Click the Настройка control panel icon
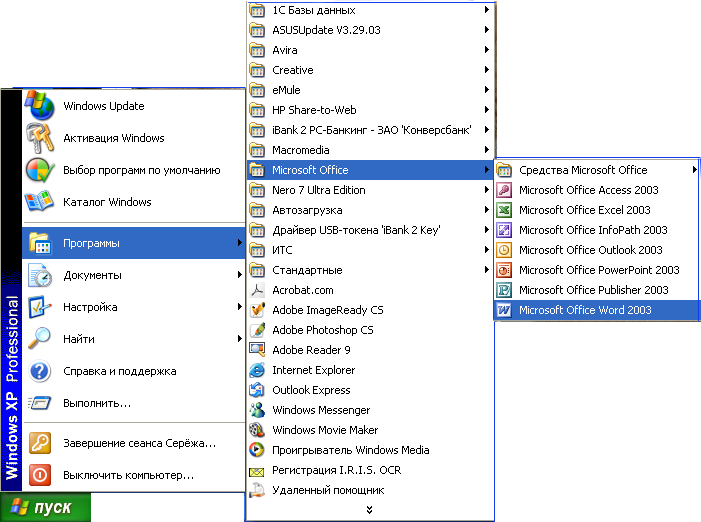Viewport: 701px width, 522px height. click(40, 307)
